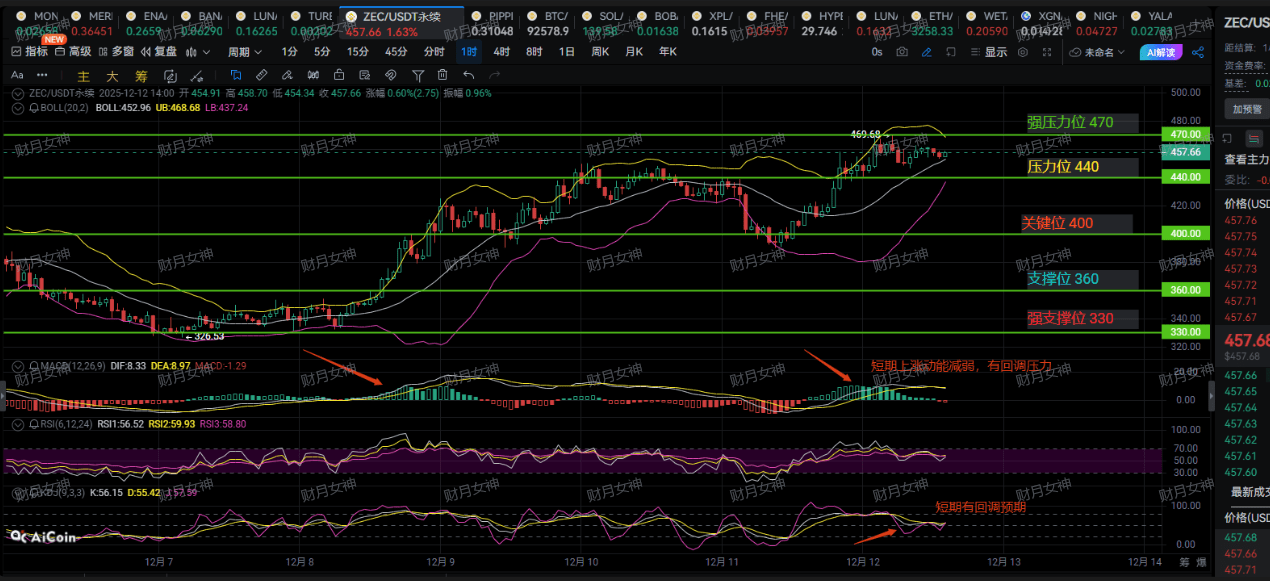This screenshot has height=581, width=1270.
Task: Select the 分时 time-sharing view
Action: (434, 52)
